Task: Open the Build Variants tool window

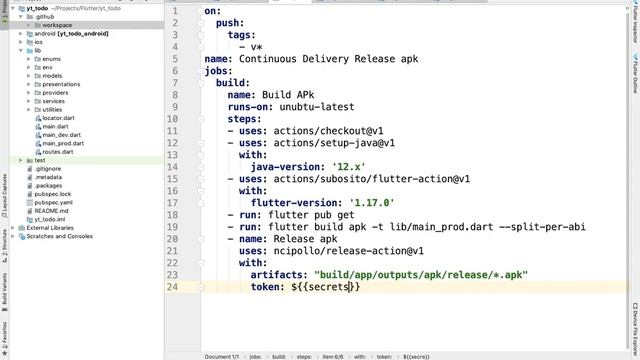Action: (x=4, y=292)
